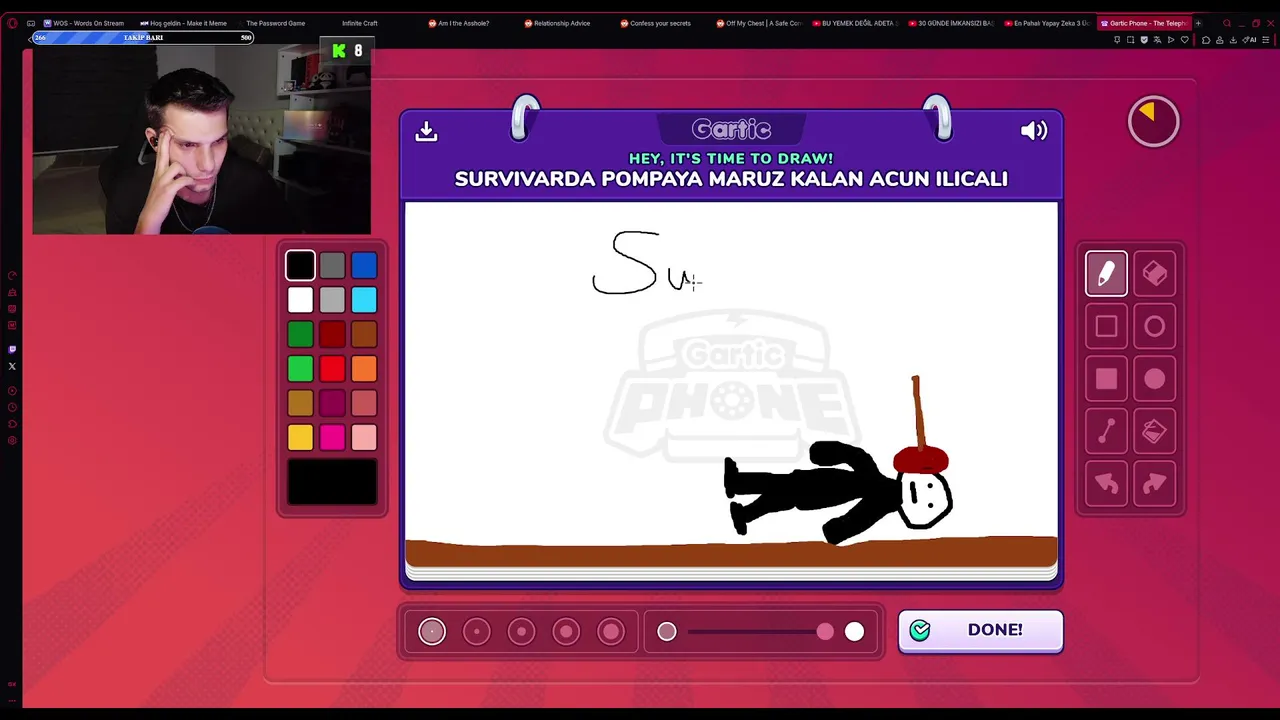Pick the bright green color swatch
The image size is (1280, 720).
click(300, 369)
